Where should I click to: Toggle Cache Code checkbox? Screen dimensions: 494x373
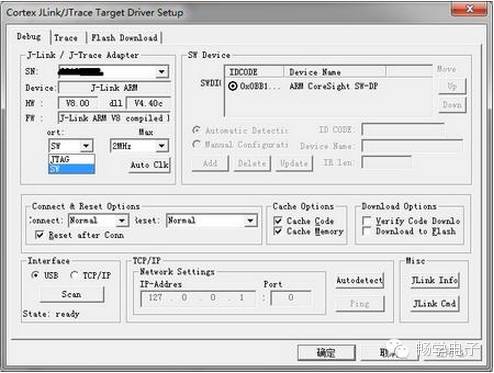tap(278, 221)
